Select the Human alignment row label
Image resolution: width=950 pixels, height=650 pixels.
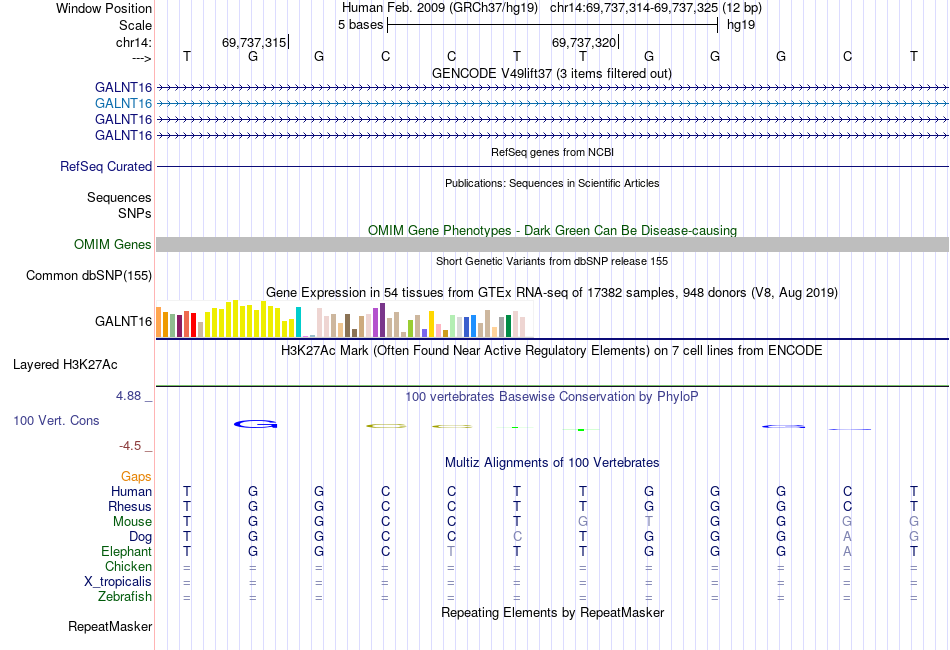(x=131, y=491)
